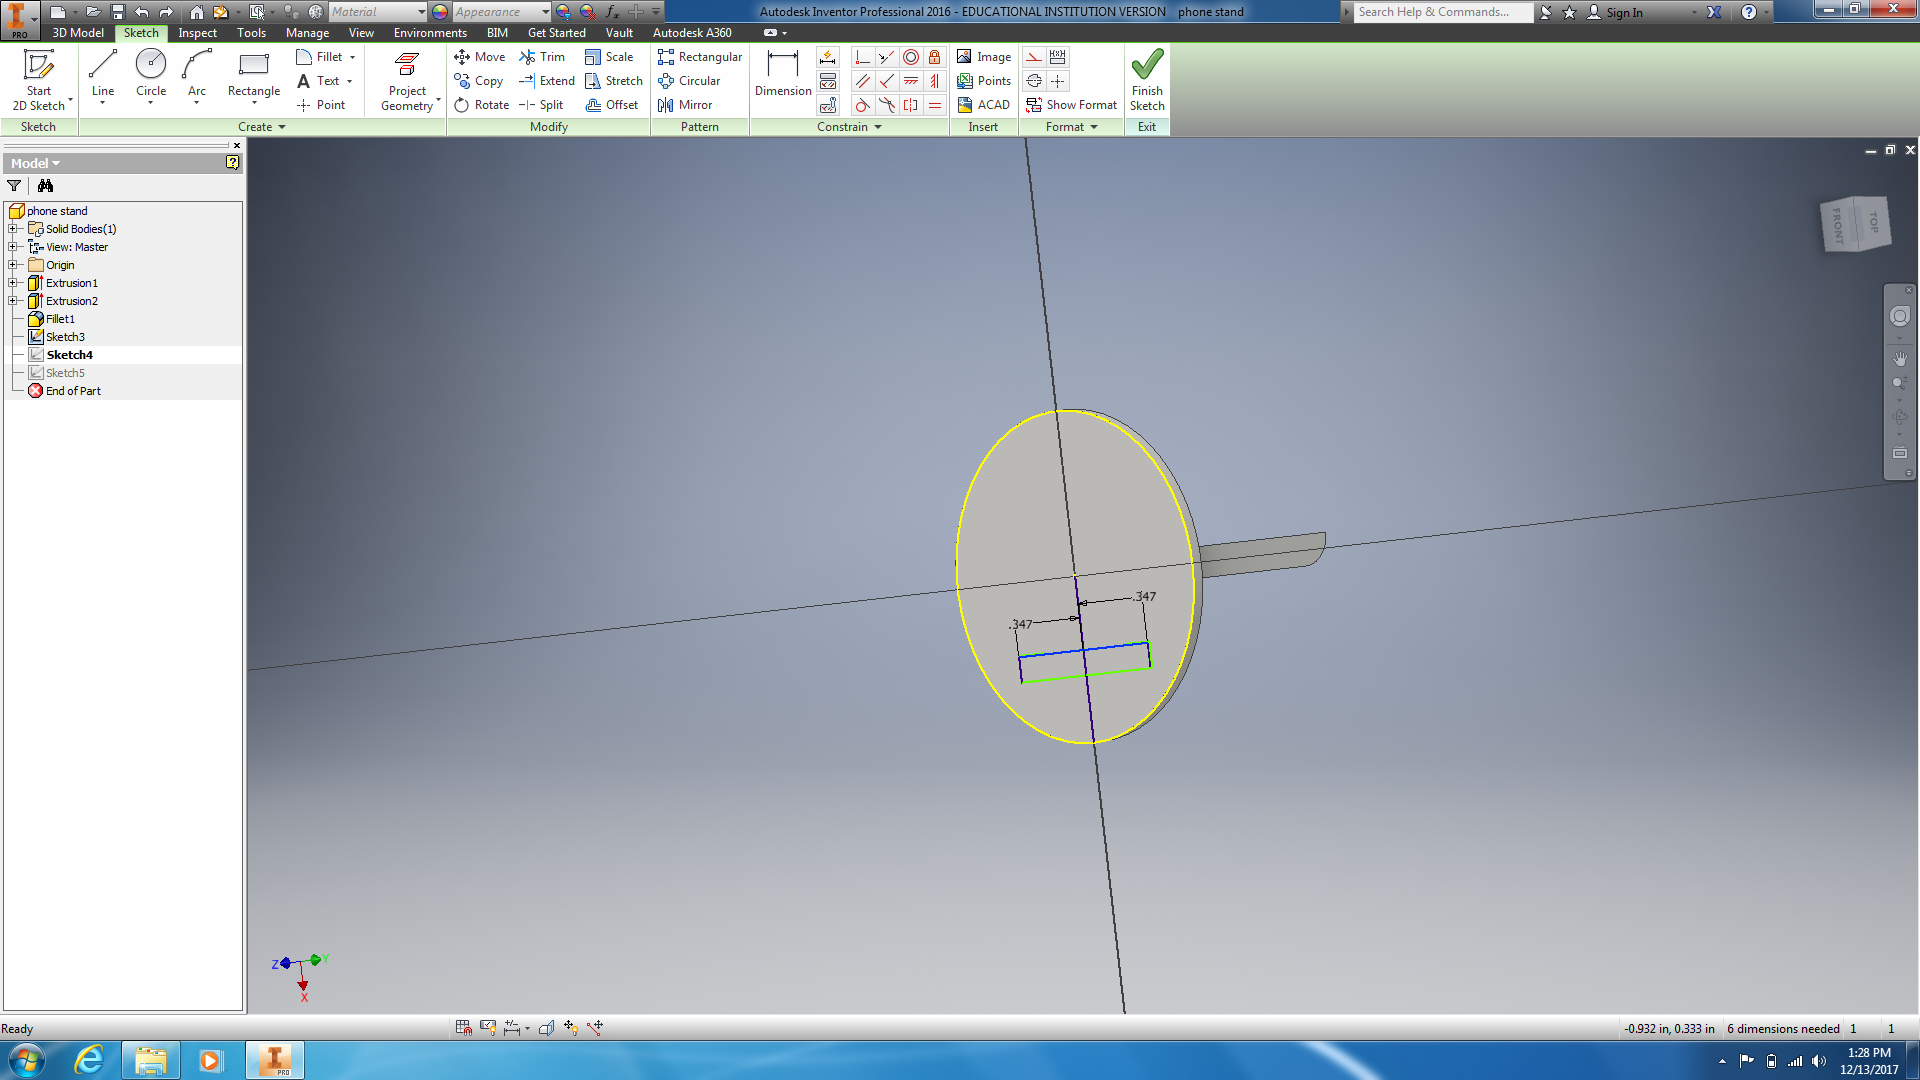The height and width of the screenshot is (1080, 1920).
Task: Open the Appearance color override box
Action: (x=497, y=12)
